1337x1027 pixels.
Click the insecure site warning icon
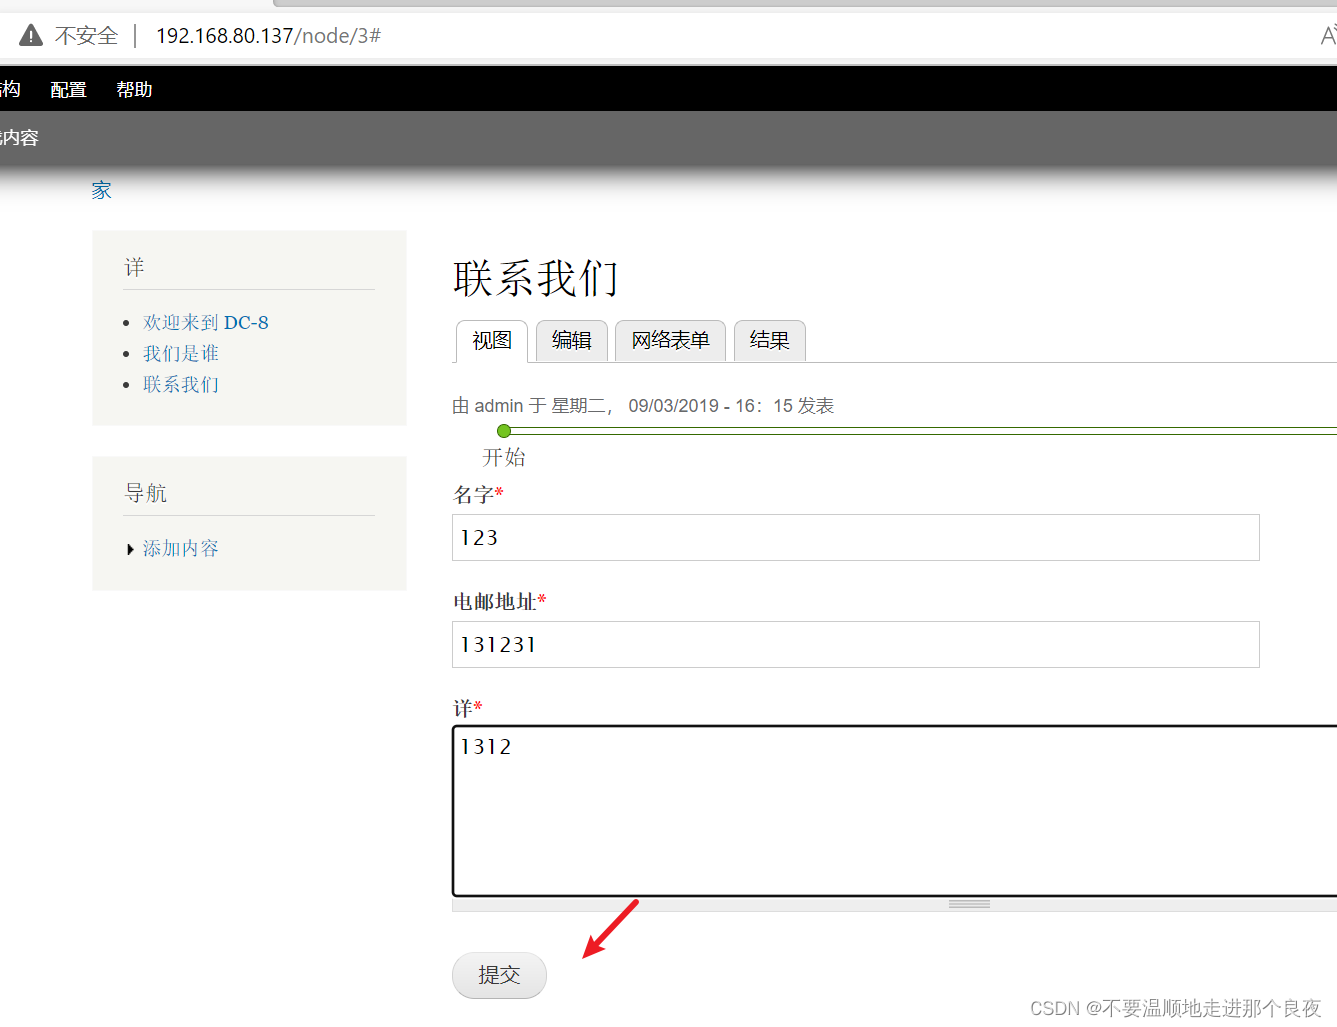click(x=31, y=36)
